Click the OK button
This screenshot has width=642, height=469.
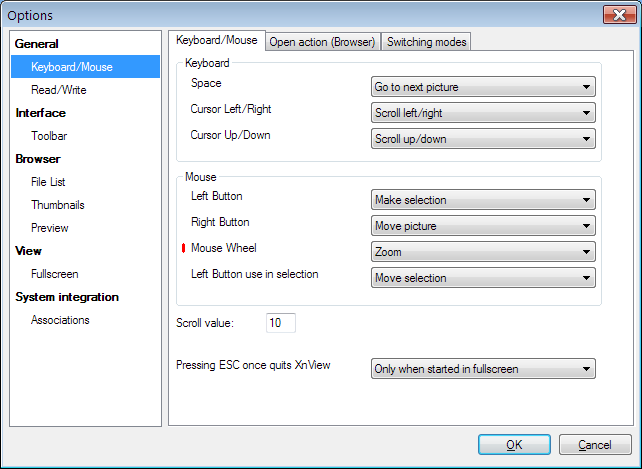point(514,445)
